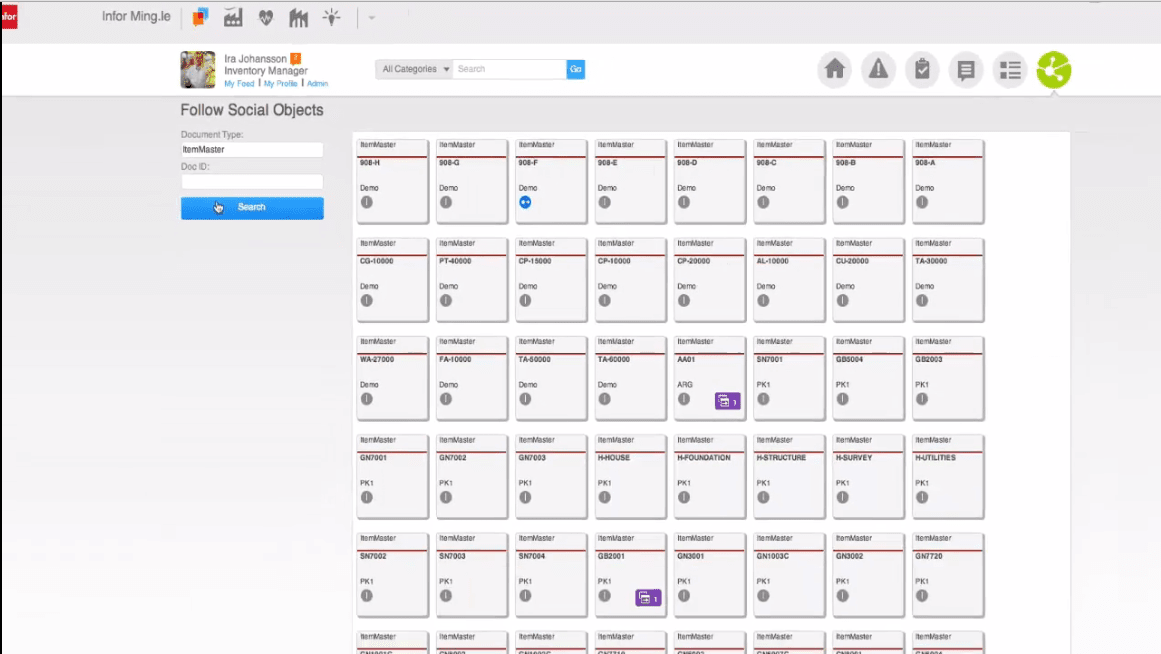The height and width of the screenshot is (654, 1161).
Task: Open the Home icon in the top-right toolbar
Action: [834, 69]
